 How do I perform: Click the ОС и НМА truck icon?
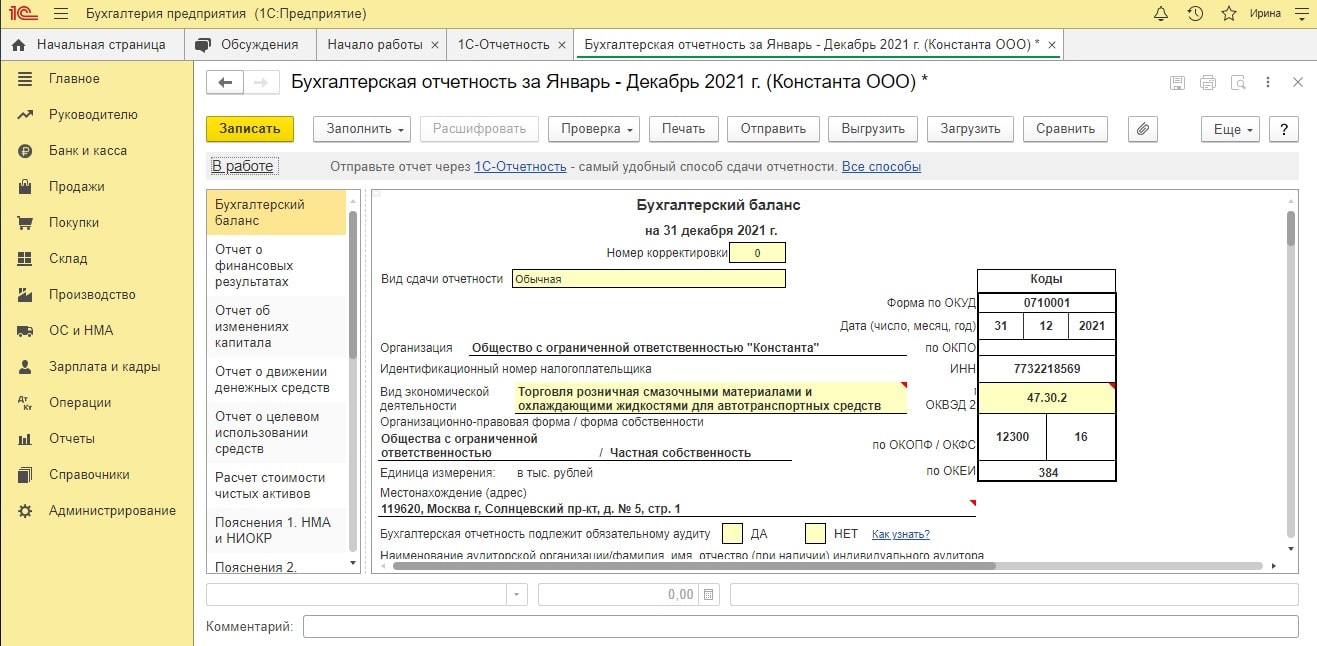(x=26, y=331)
